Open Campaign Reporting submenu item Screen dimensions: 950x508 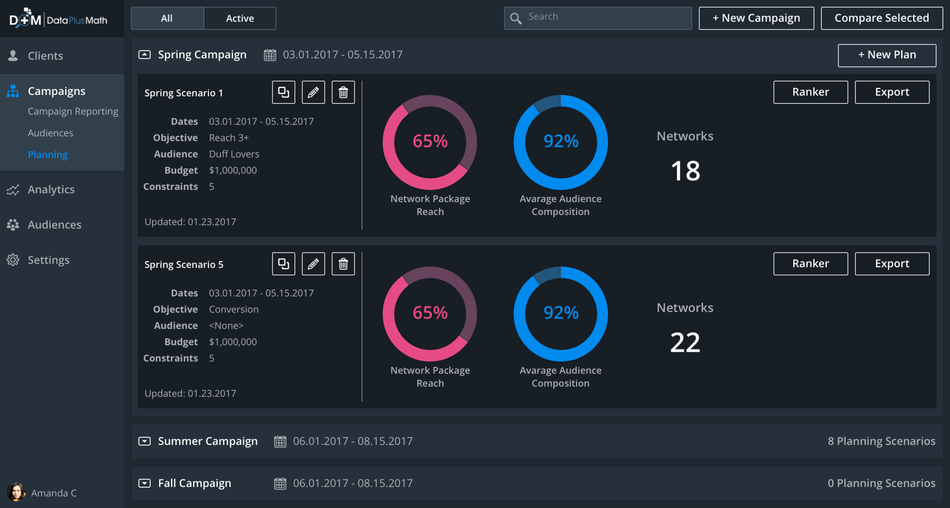[73, 112]
